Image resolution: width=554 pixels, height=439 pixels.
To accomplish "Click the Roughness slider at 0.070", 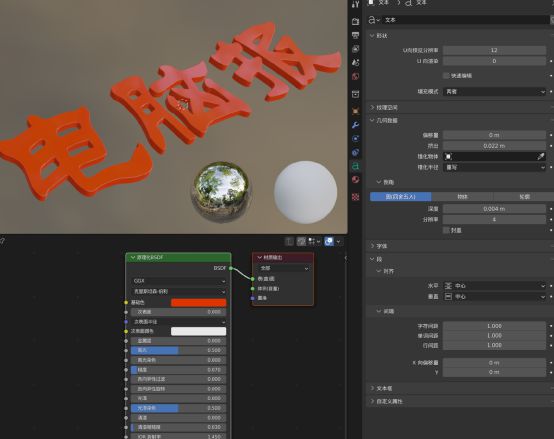I will click(179, 370).
